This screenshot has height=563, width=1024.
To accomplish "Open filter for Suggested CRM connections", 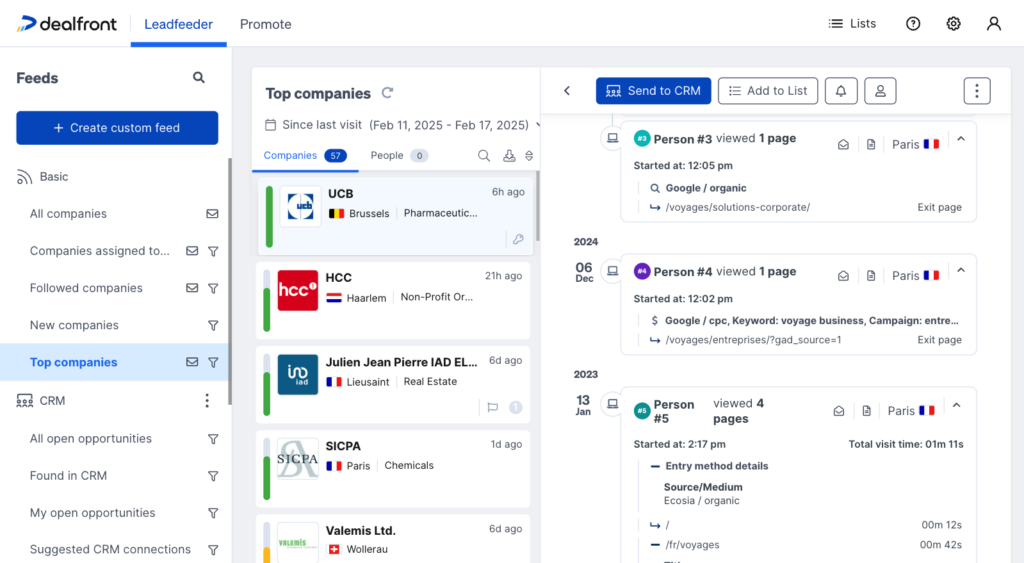I will coord(213,550).
